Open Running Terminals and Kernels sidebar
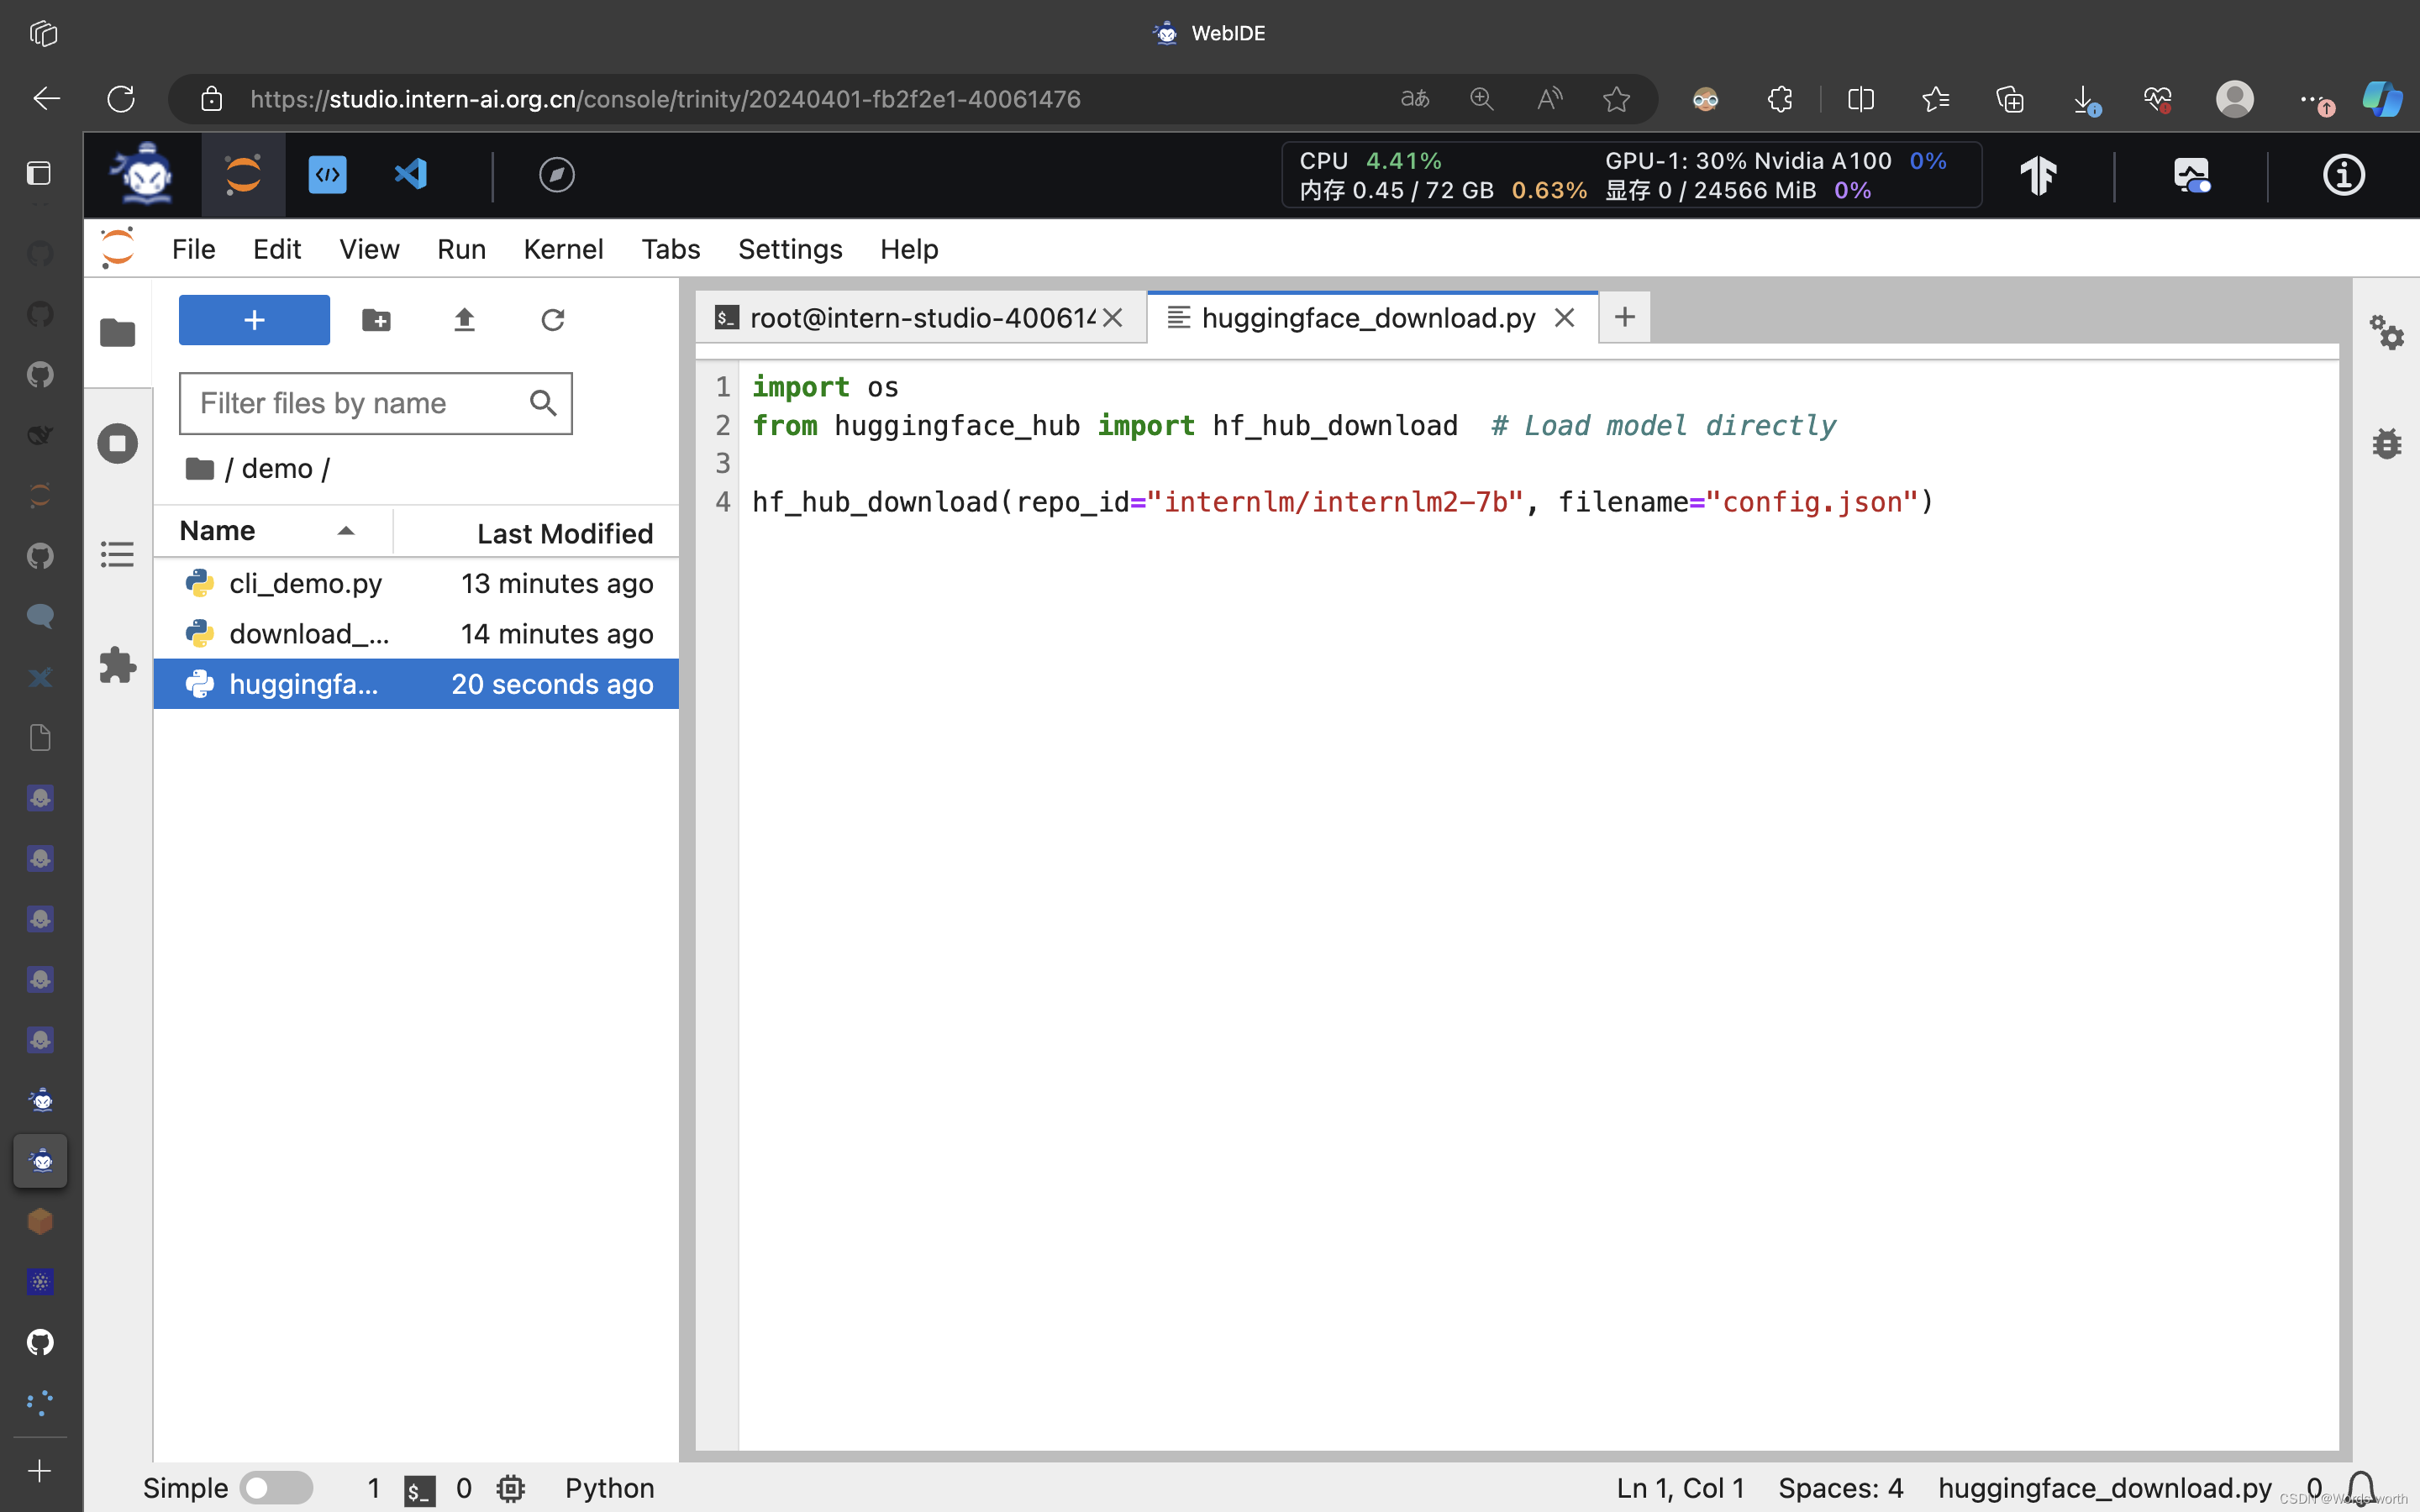The height and width of the screenshot is (1512, 2420). tap(117, 443)
